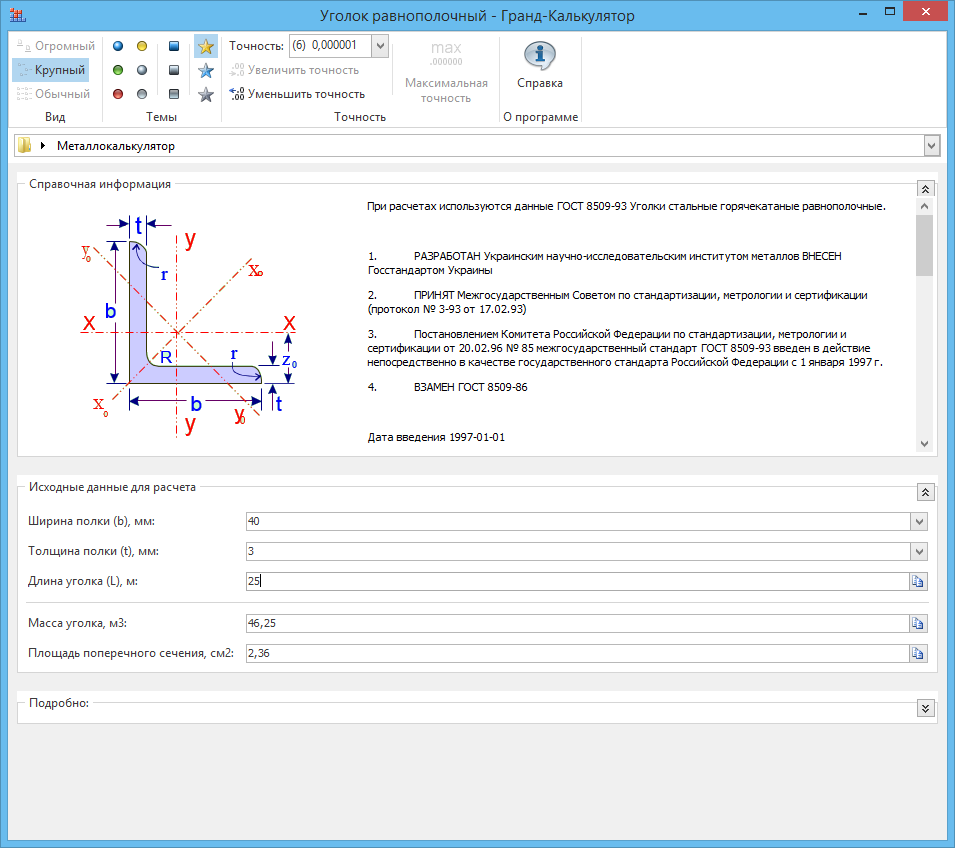
Task: Click the app icon in the title bar
Action: [18, 15]
